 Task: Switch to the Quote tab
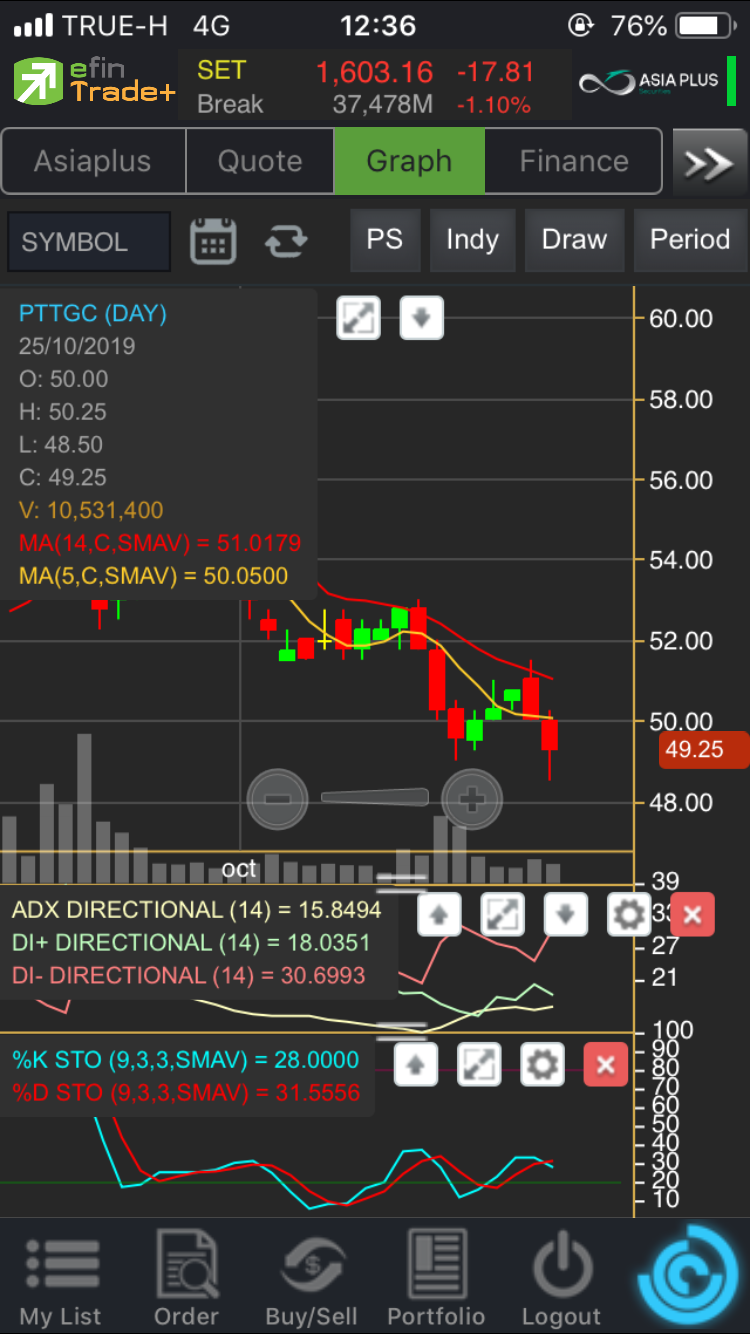(x=260, y=162)
